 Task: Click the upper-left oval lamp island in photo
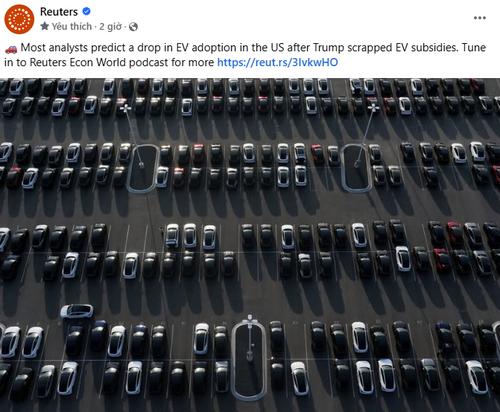143,168
